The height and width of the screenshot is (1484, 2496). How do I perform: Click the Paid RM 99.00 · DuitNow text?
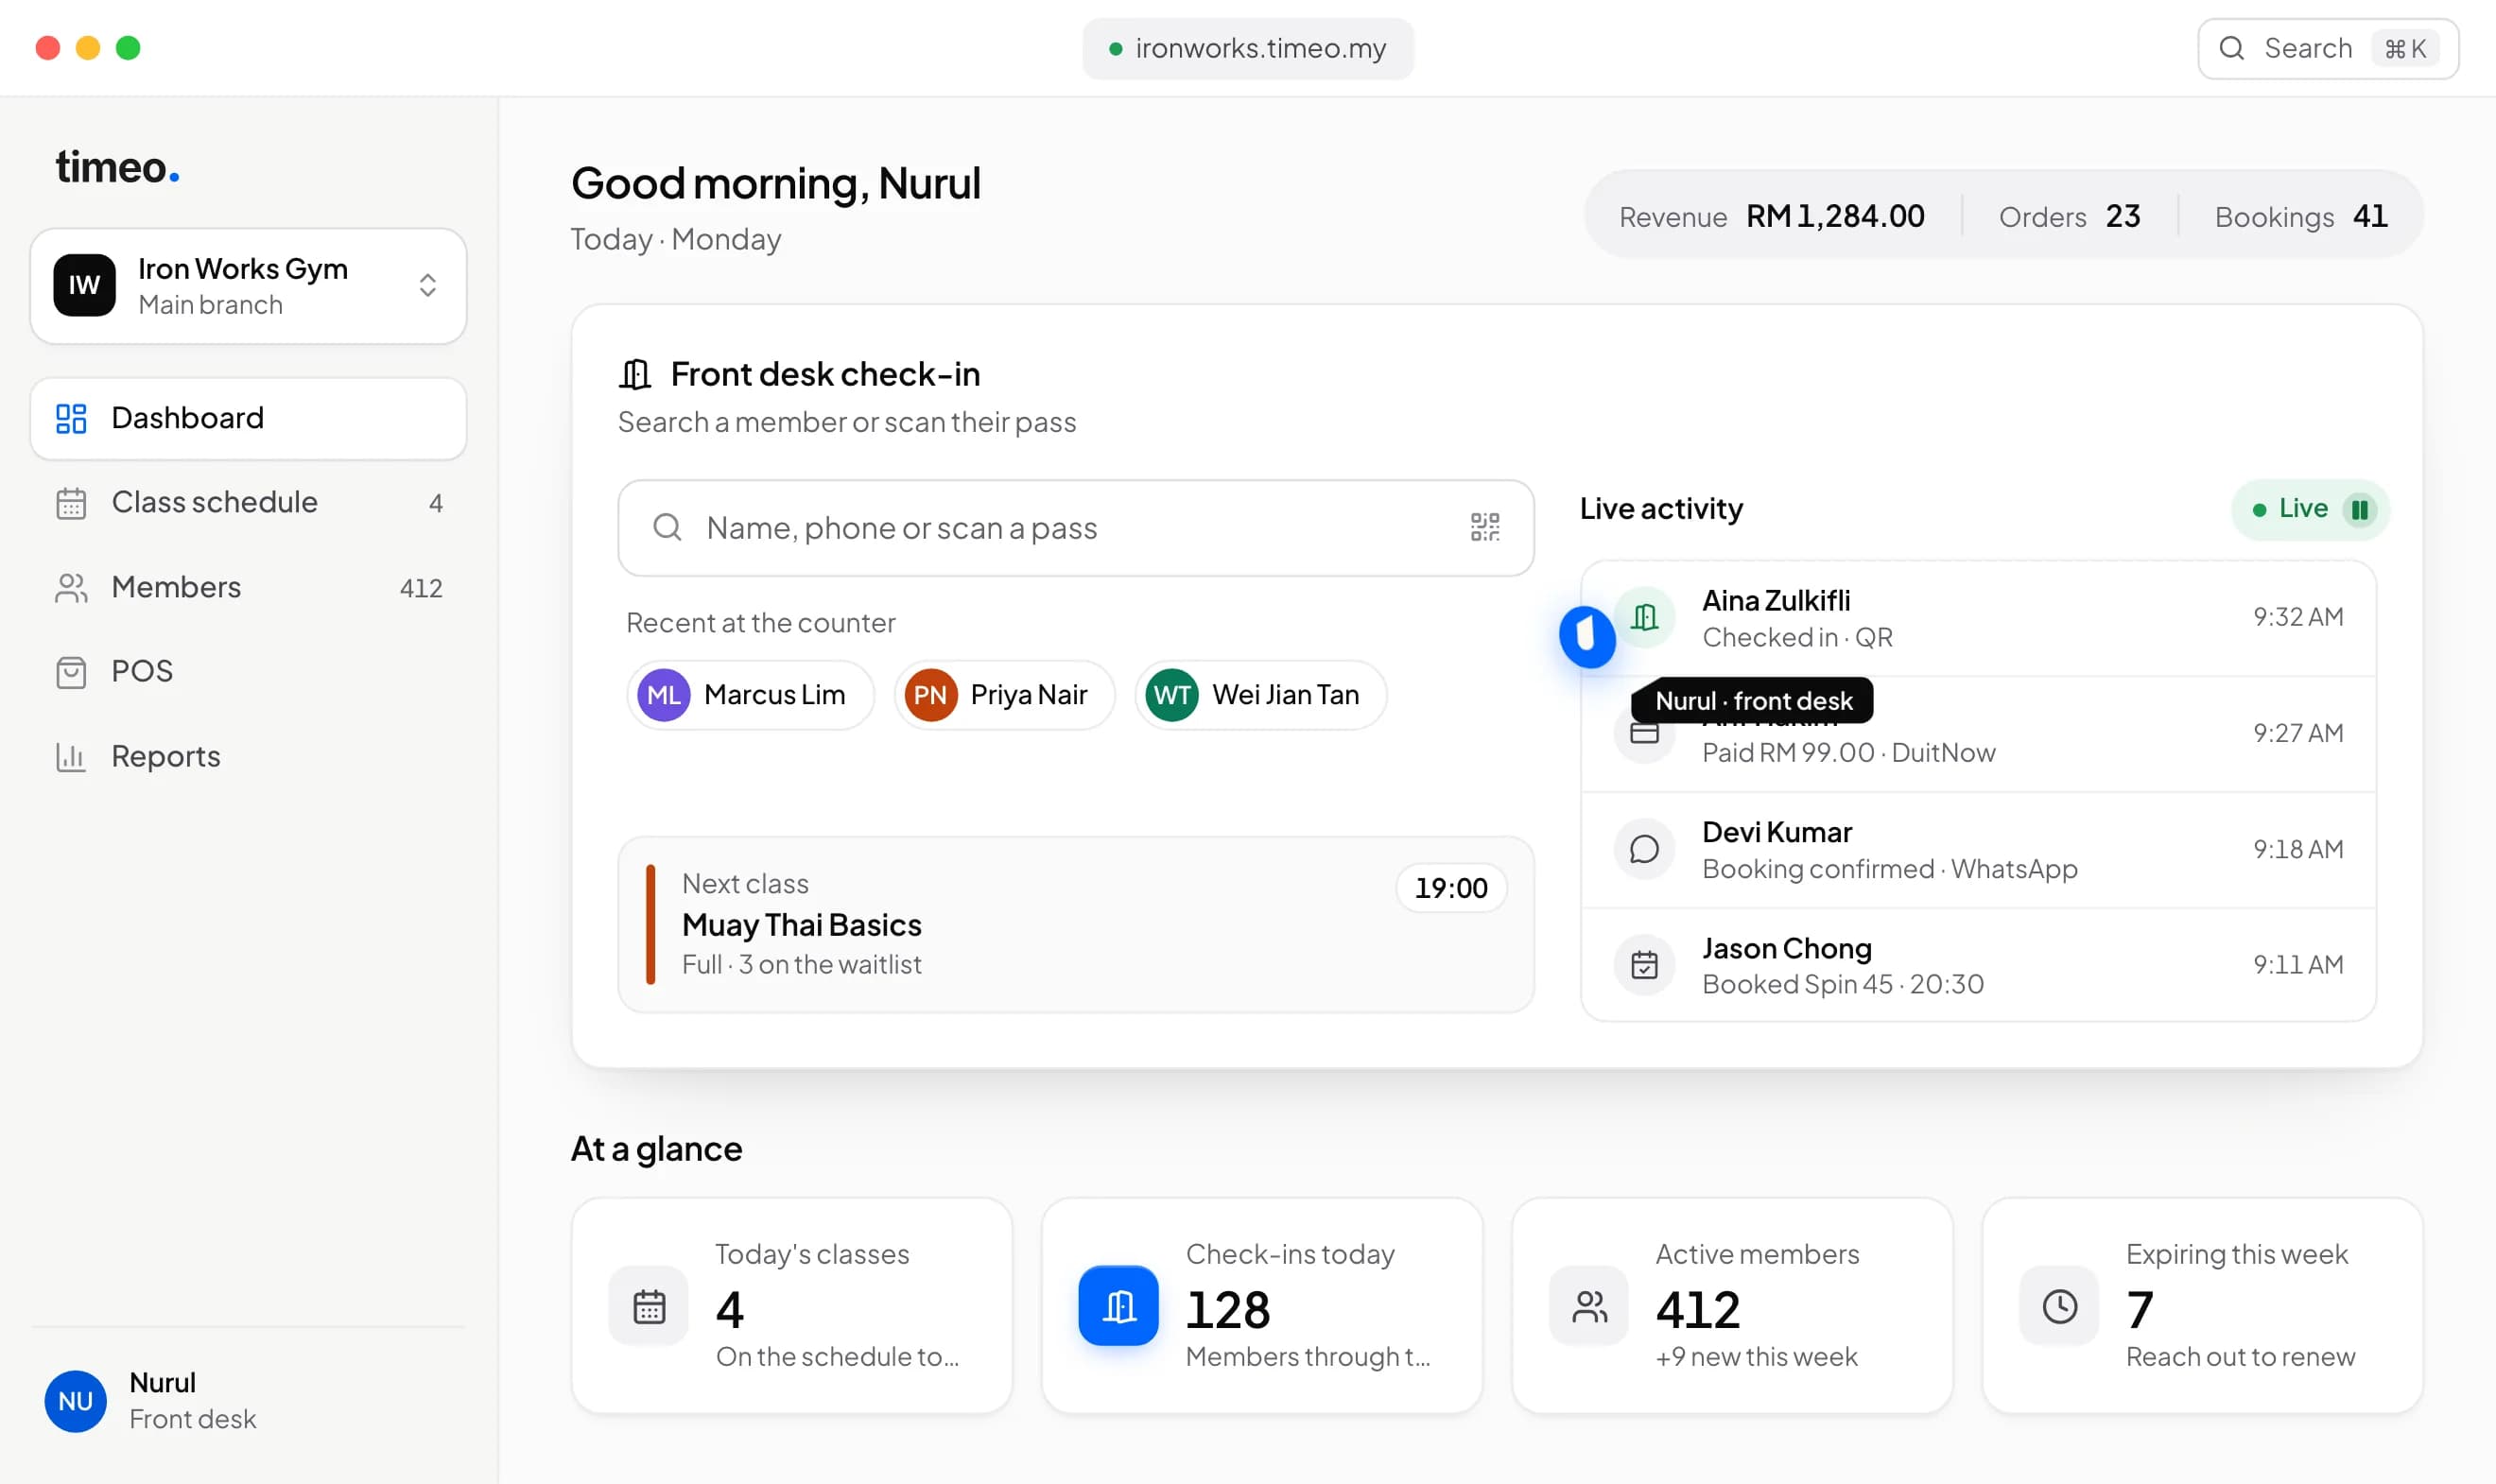point(1848,753)
